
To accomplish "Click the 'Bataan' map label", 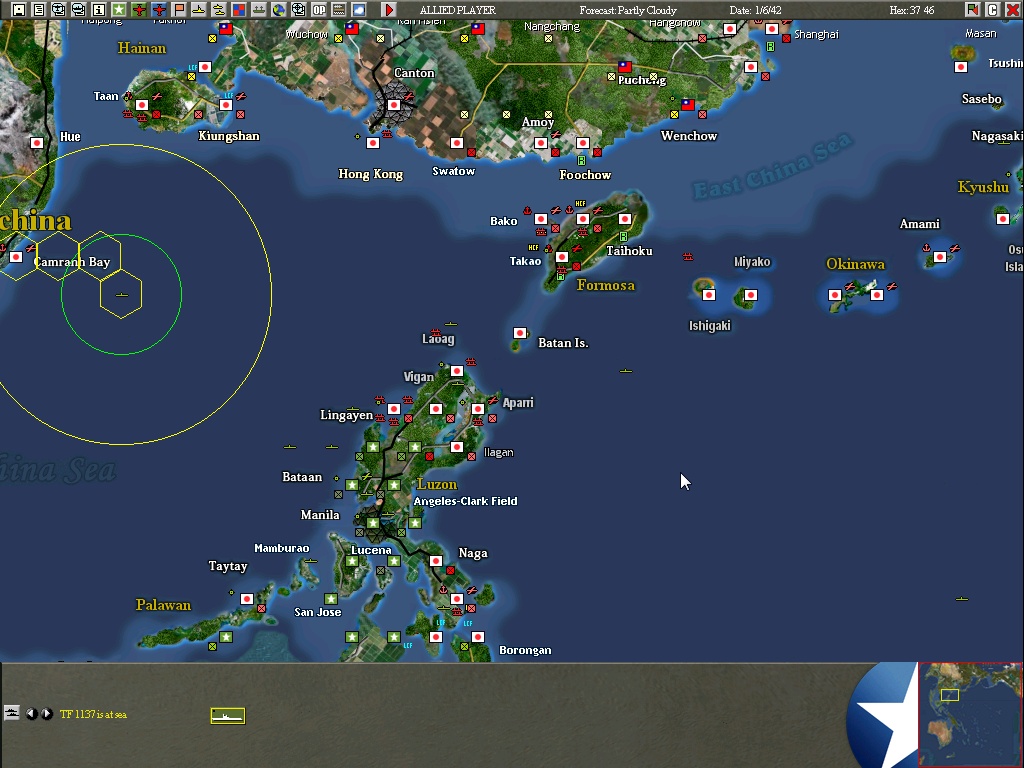I will pos(302,477).
